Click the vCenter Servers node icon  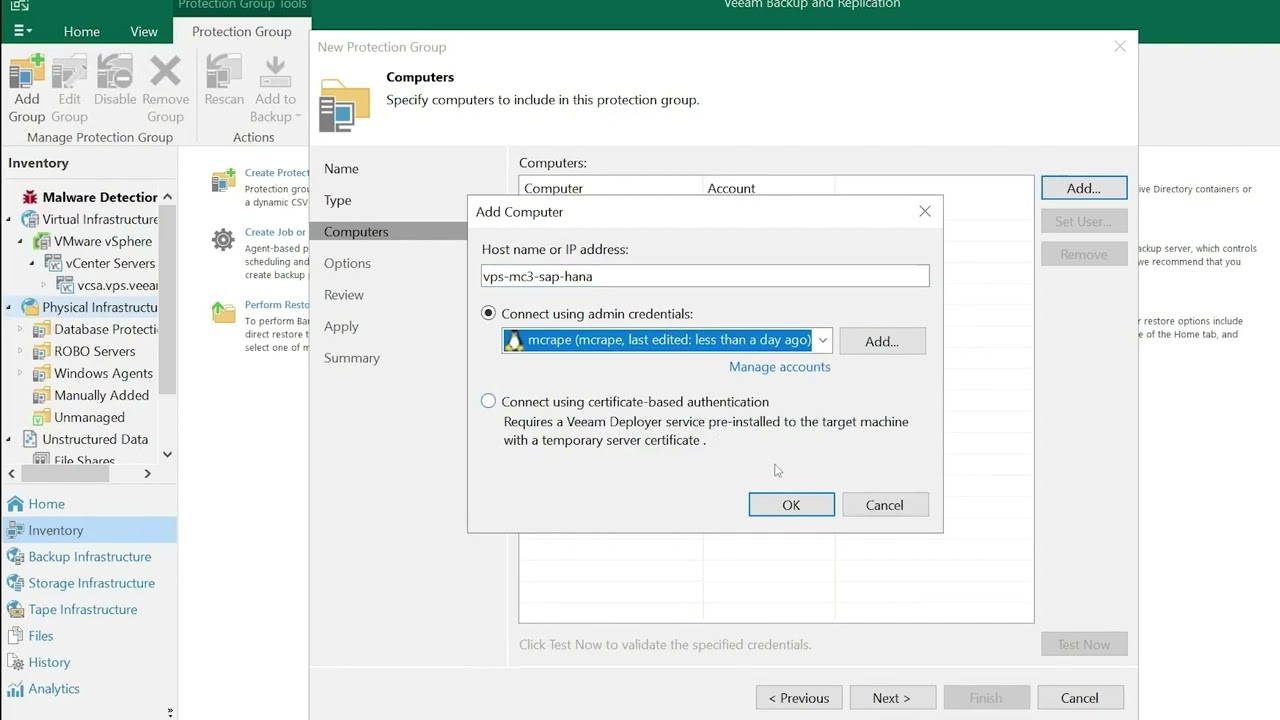point(54,263)
